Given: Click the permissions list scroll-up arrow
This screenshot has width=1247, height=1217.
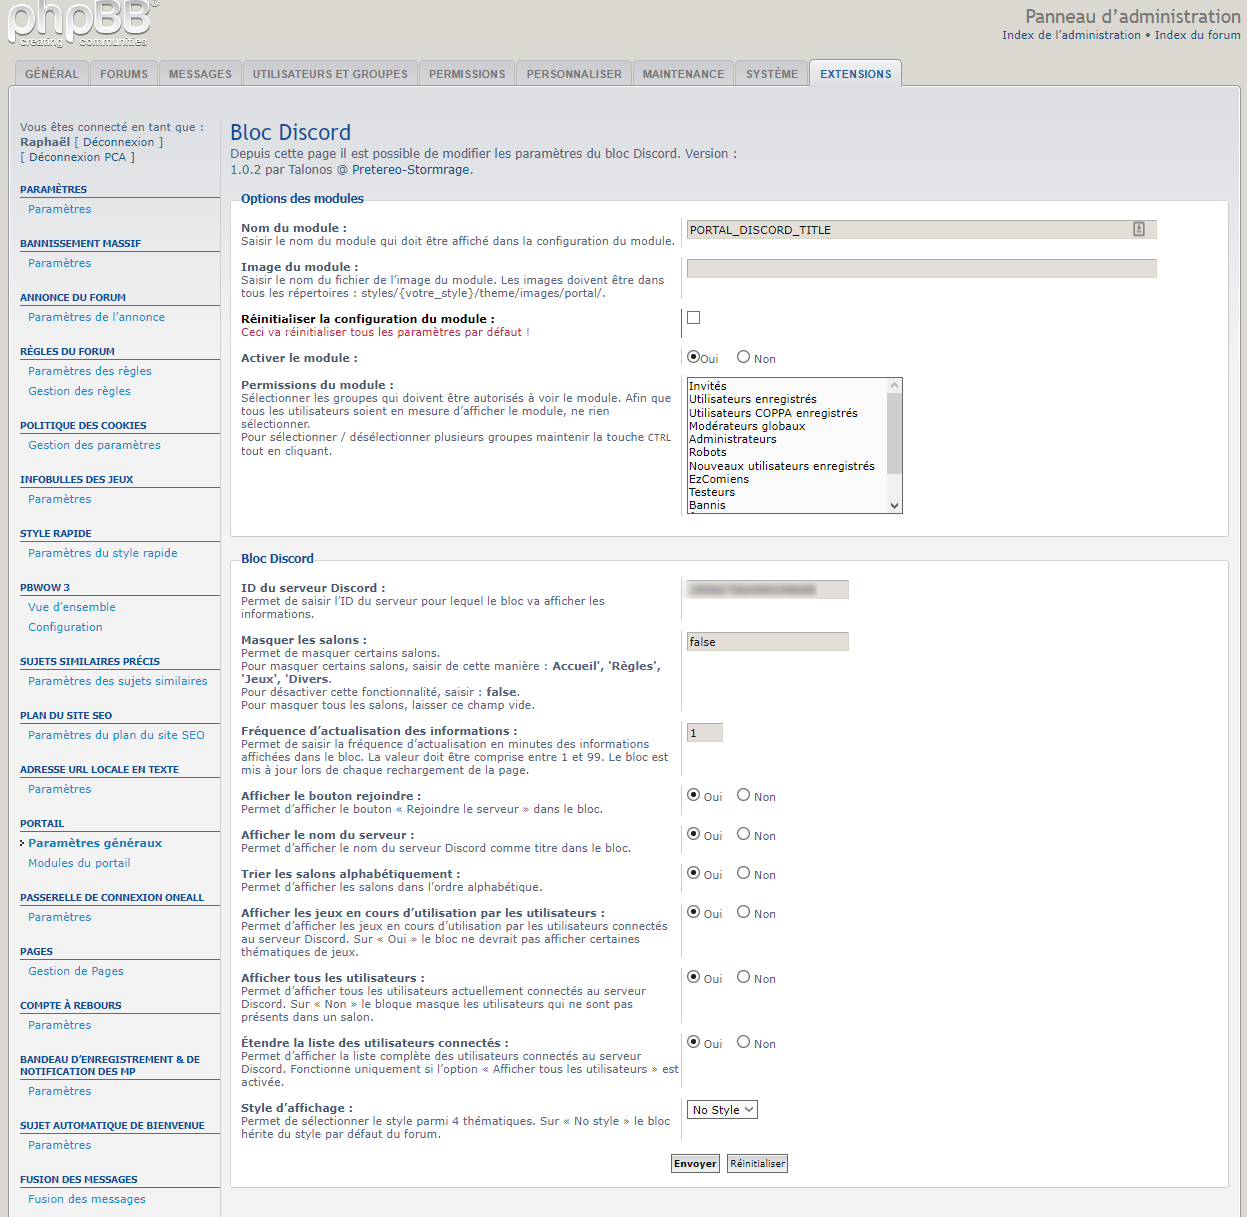Looking at the screenshot, I should coord(894,386).
